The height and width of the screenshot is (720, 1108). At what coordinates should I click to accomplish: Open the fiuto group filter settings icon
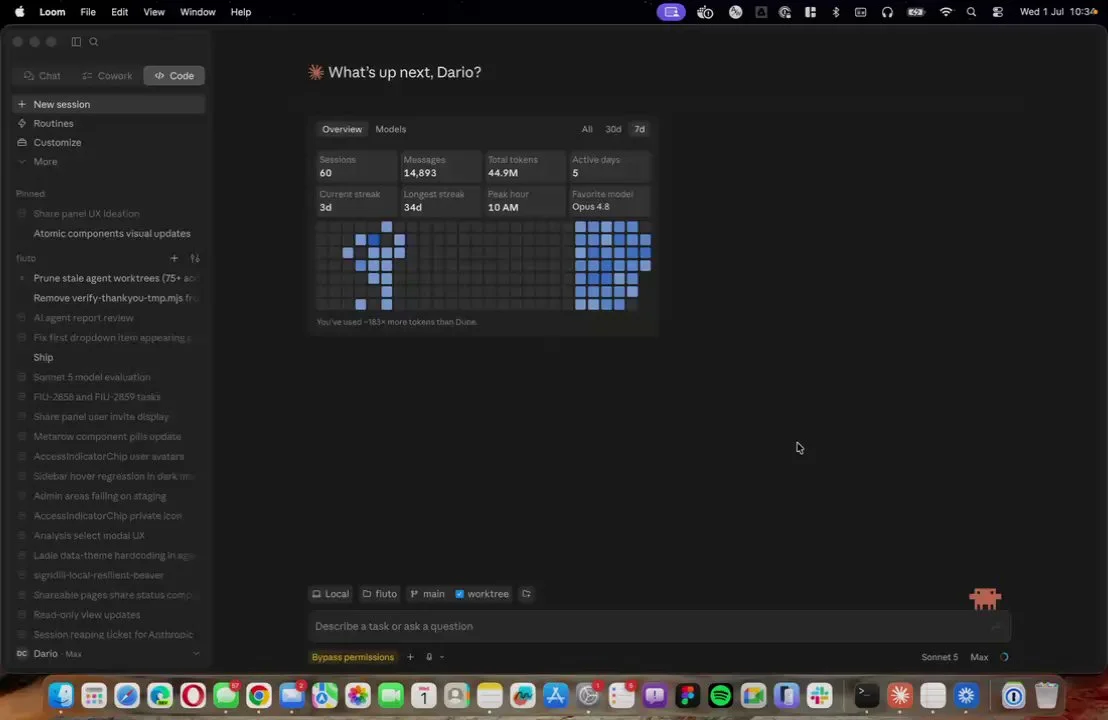point(195,259)
